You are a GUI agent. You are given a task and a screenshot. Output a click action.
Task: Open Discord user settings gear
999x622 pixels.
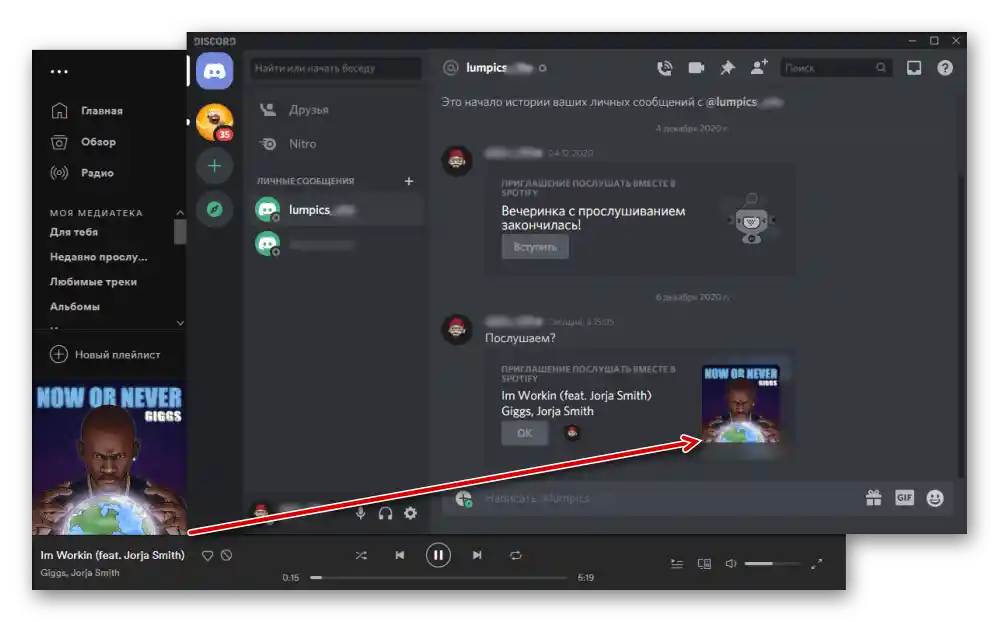(411, 512)
